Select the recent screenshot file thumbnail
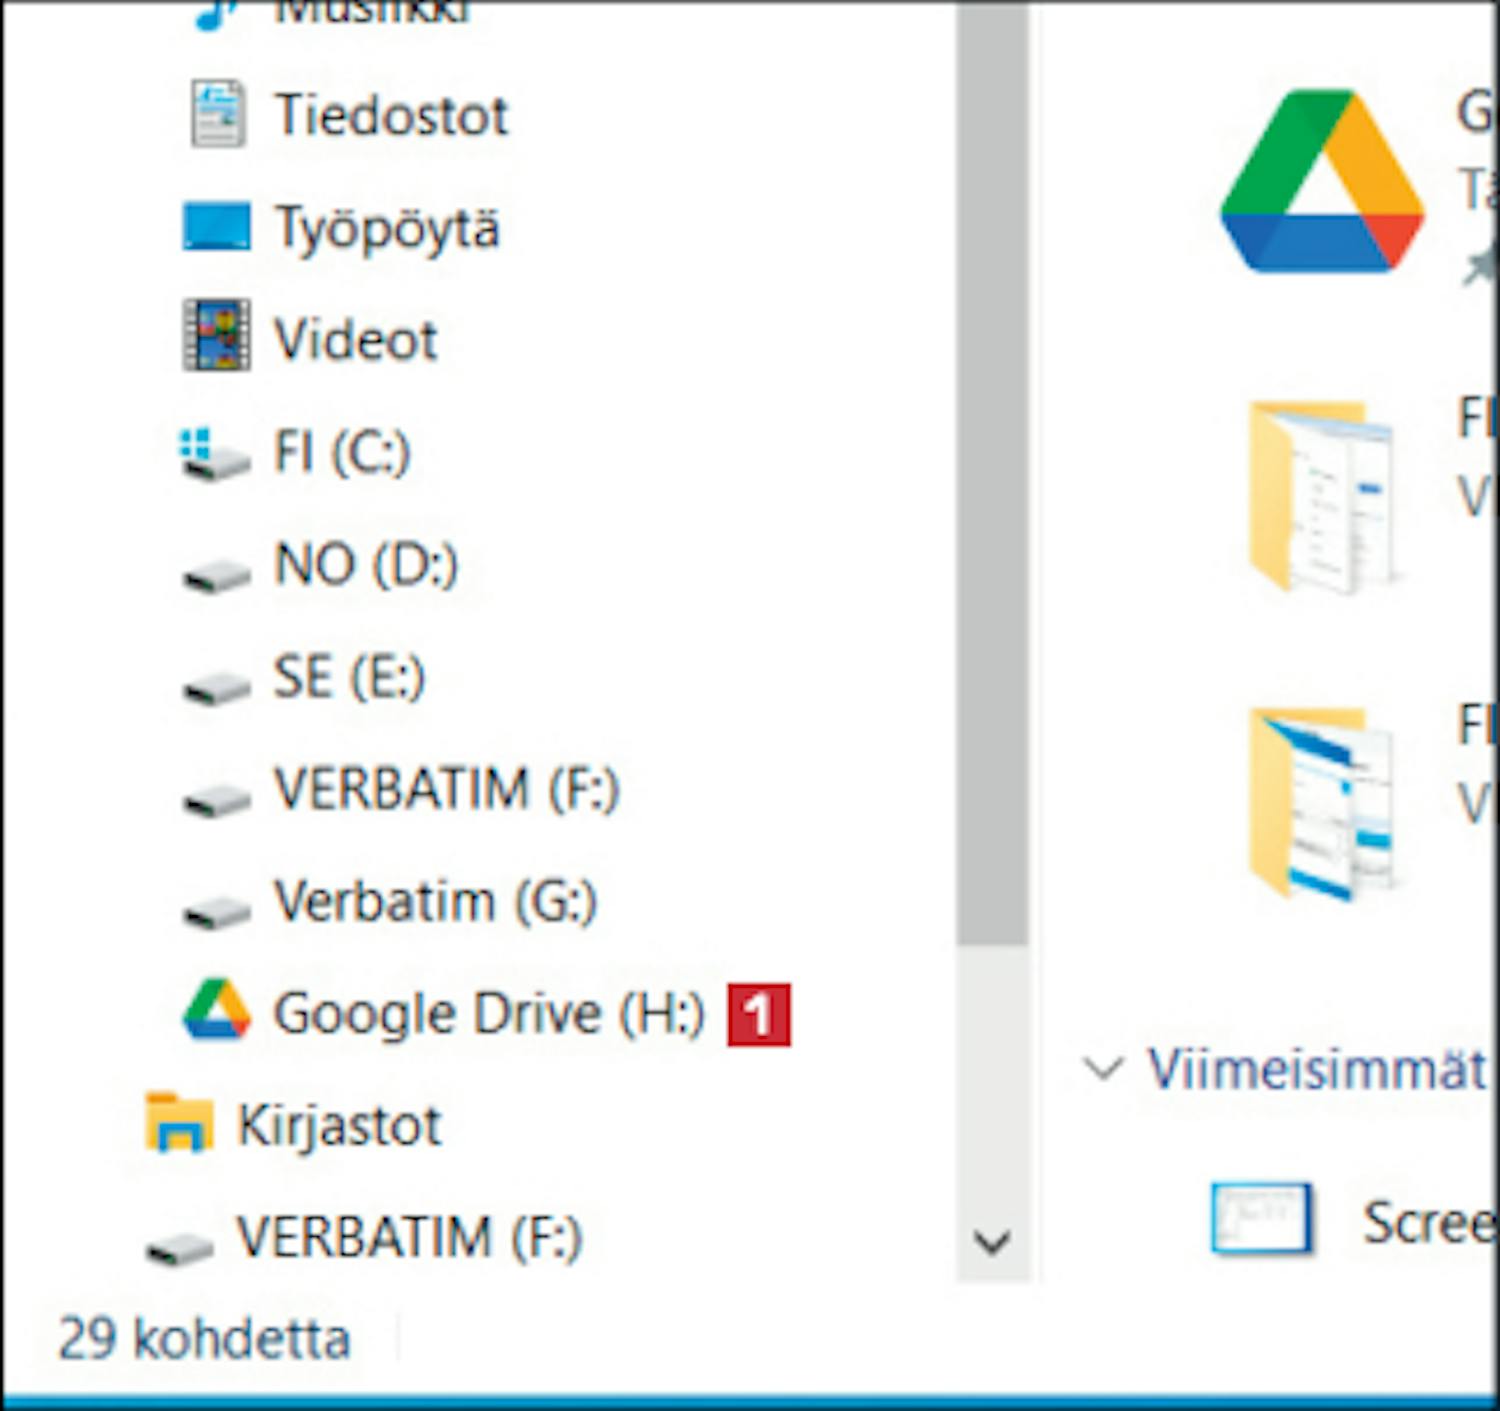The width and height of the screenshot is (1500, 1411). (x=1260, y=1218)
